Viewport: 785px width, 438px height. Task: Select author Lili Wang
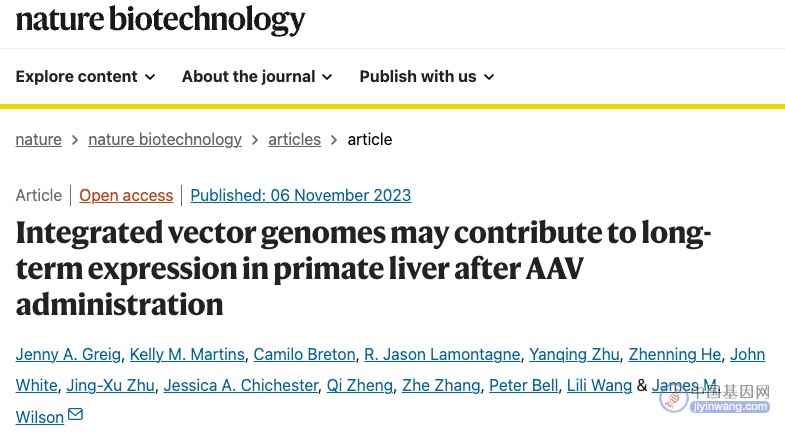[599, 385]
